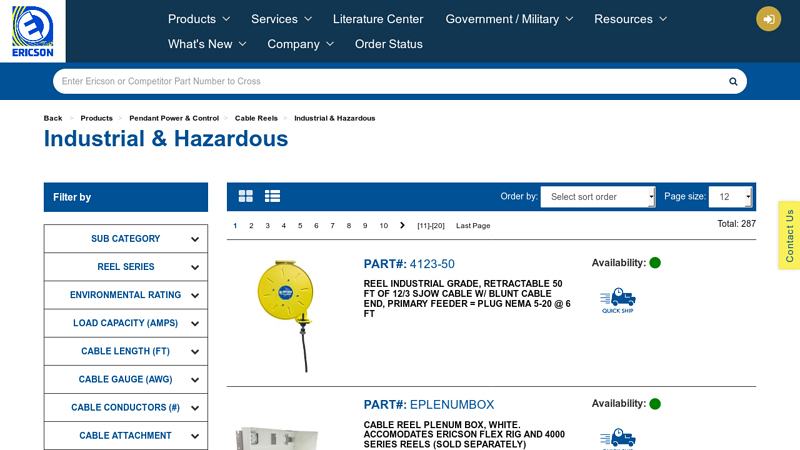Open part EPLENUMBOX link
The height and width of the screenshot is (450, 800).
(429, 405)
